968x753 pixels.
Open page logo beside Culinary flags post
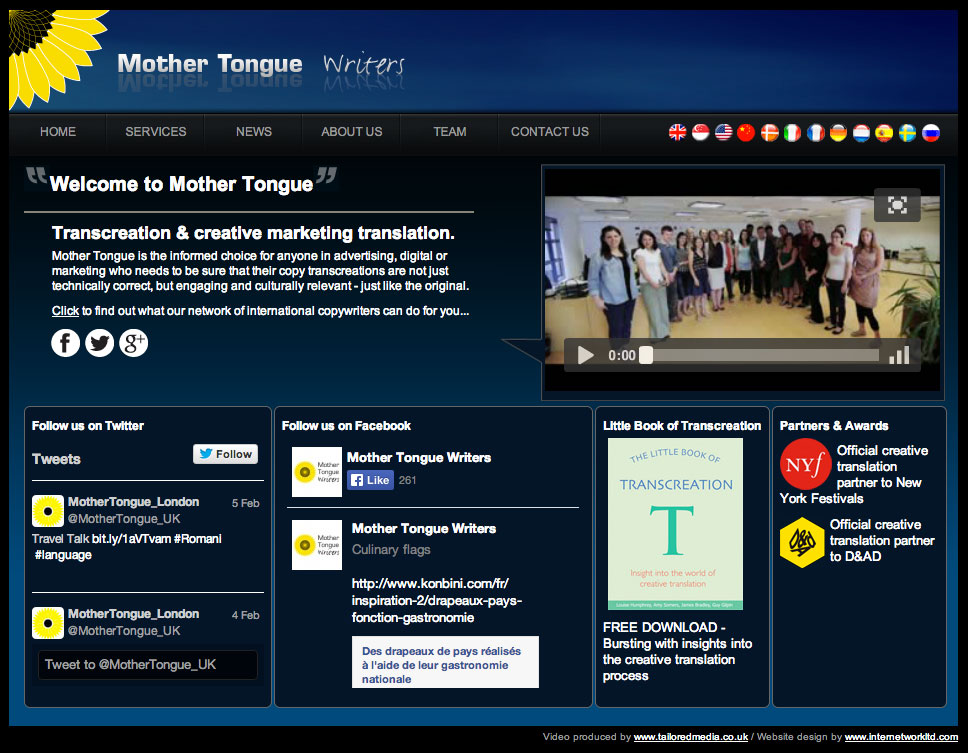coord(317,545)
